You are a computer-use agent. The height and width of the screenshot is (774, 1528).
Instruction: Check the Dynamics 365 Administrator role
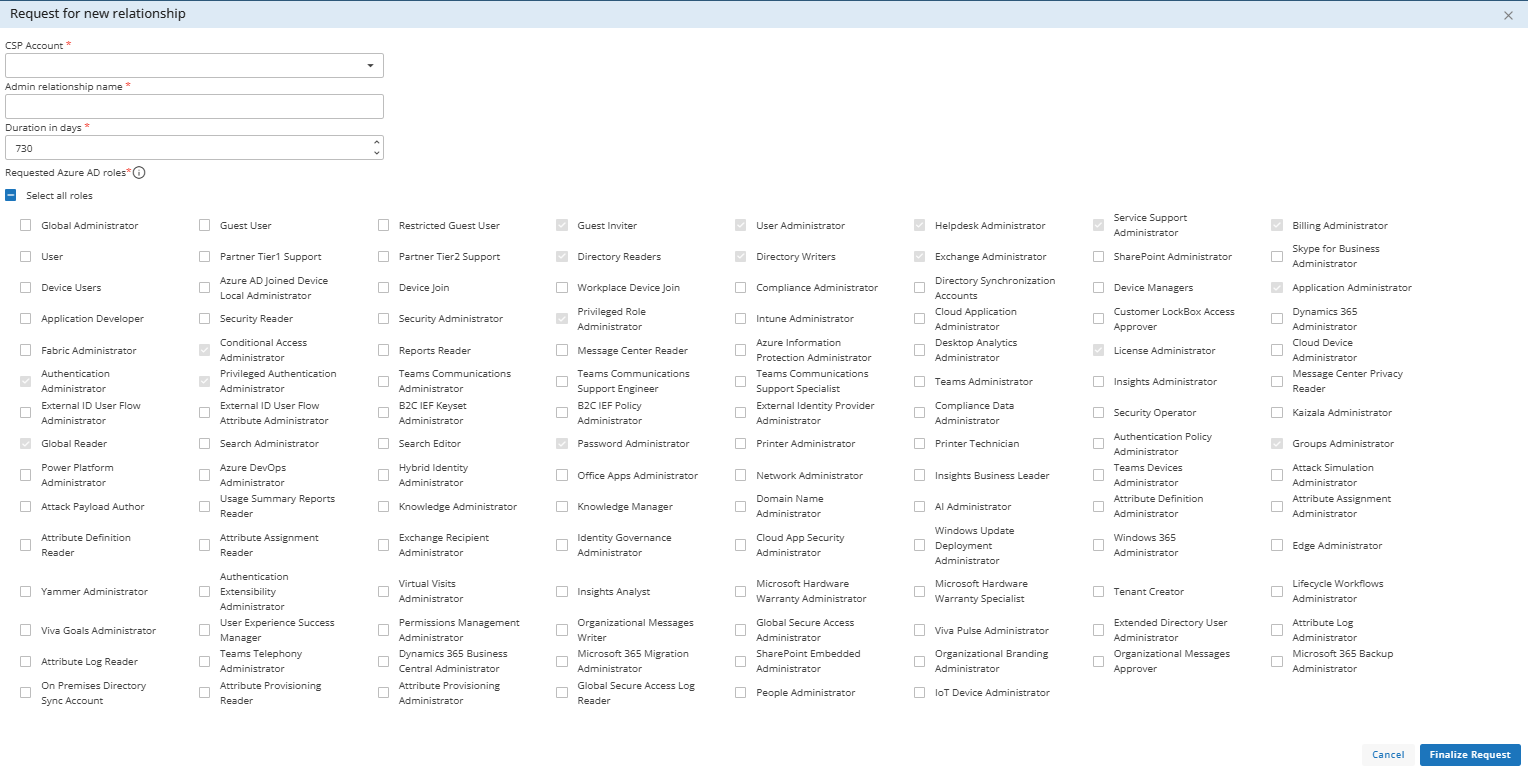pyautogui.click(x=1277, y=318)
